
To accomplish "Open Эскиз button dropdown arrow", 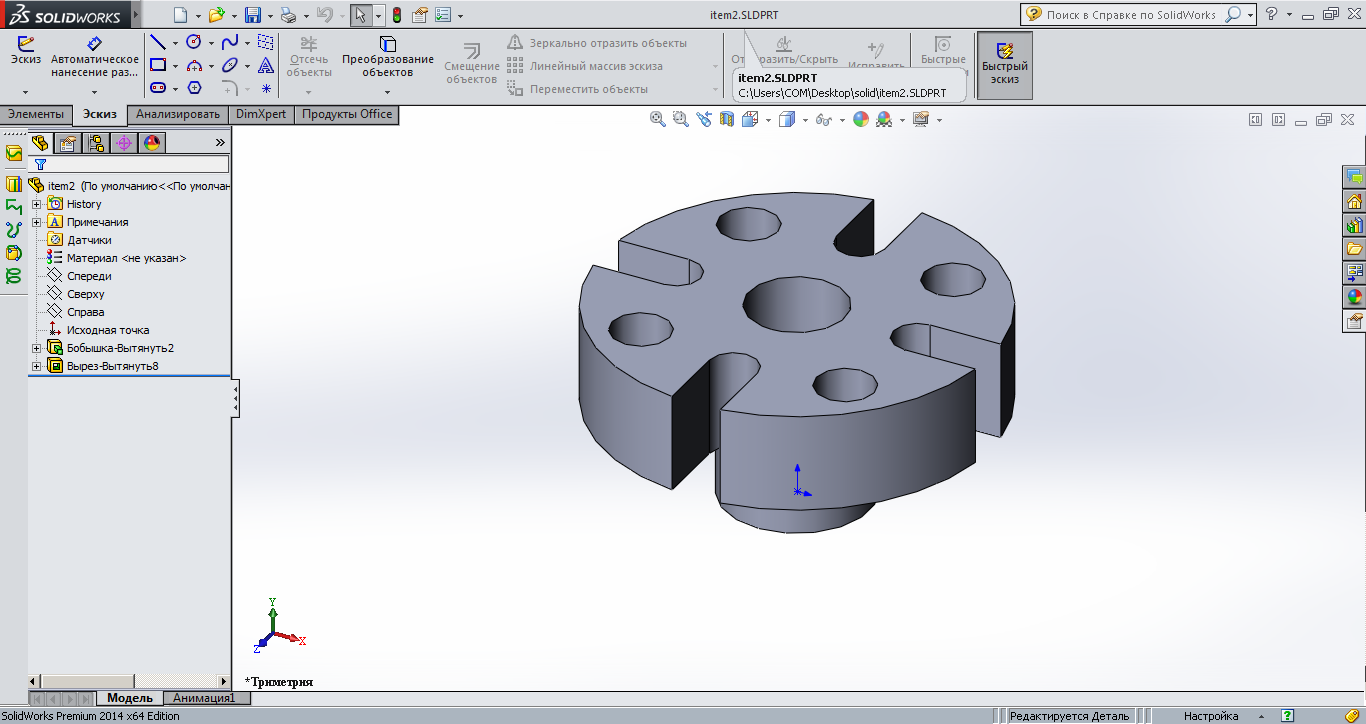I will 26,91.
